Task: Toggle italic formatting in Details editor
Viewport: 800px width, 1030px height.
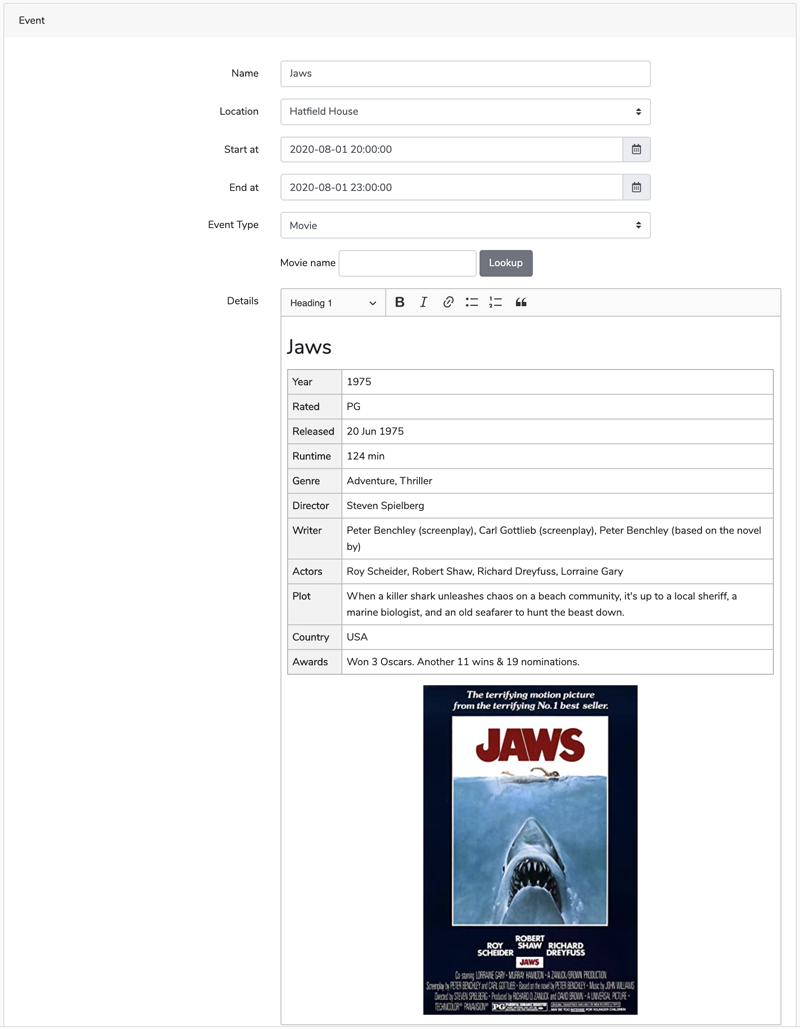Action: point(424,302)
